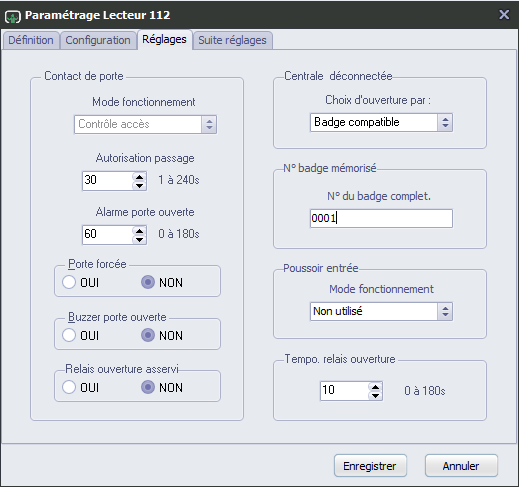Increase Autorisation passage value with up arrow
Screen dimensions: 519x487
click(139, 177)
